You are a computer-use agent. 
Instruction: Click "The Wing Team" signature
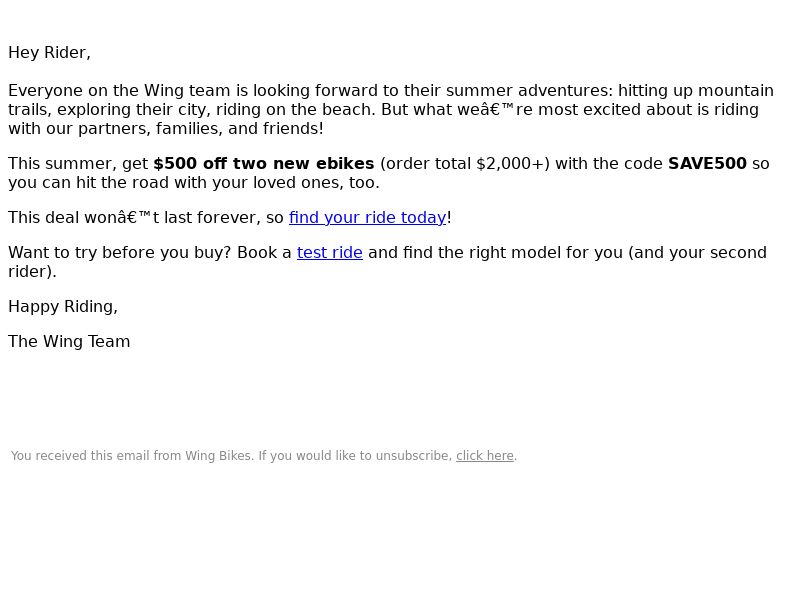click(x=69, y=341)
